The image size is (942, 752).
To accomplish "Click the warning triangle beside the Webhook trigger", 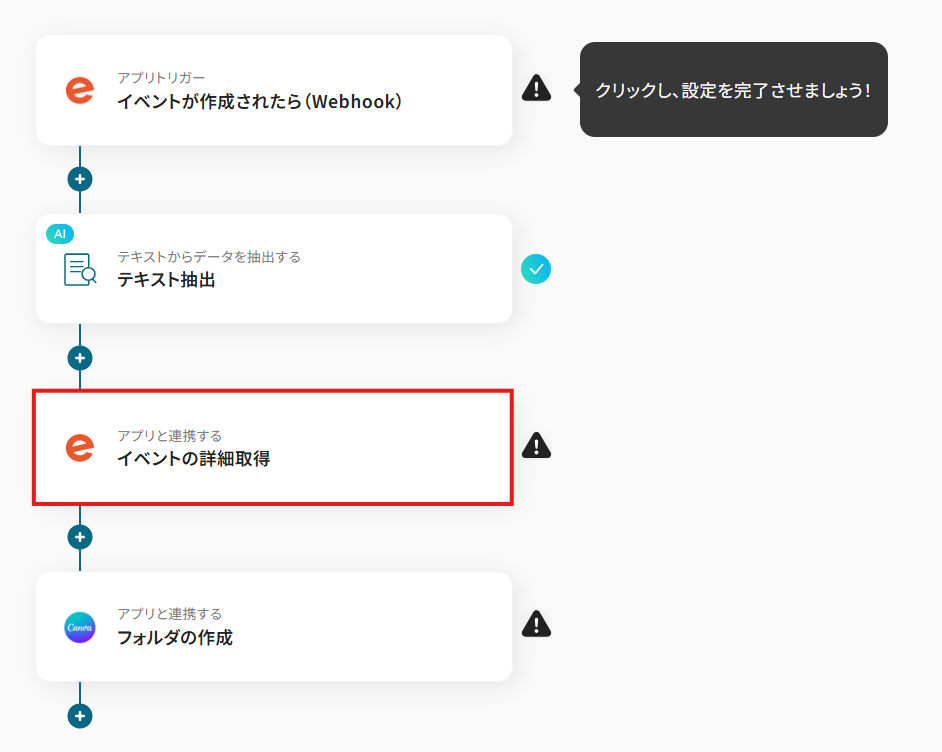I will [536, 88].
